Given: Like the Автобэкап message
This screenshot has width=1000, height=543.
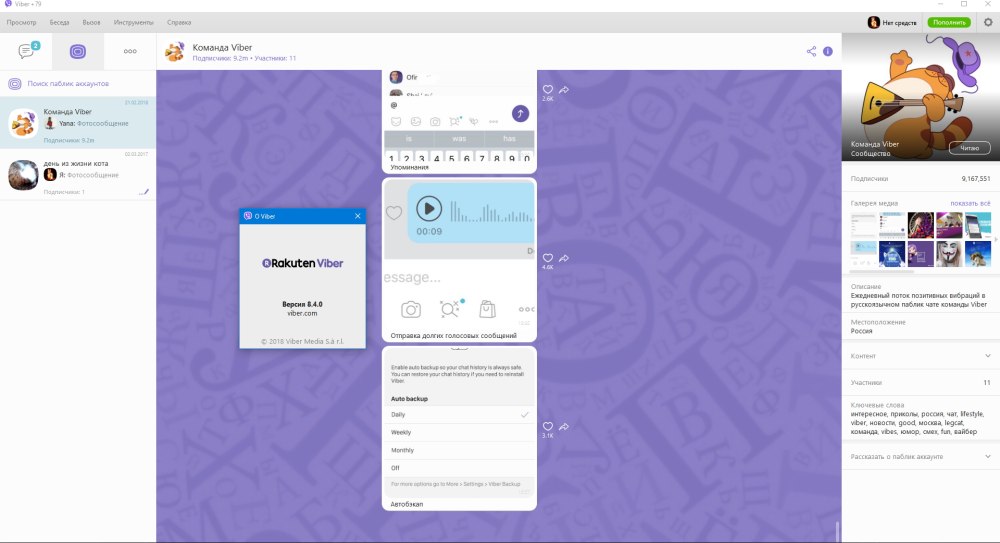Looking at the screenshot, I should [548, 426].
